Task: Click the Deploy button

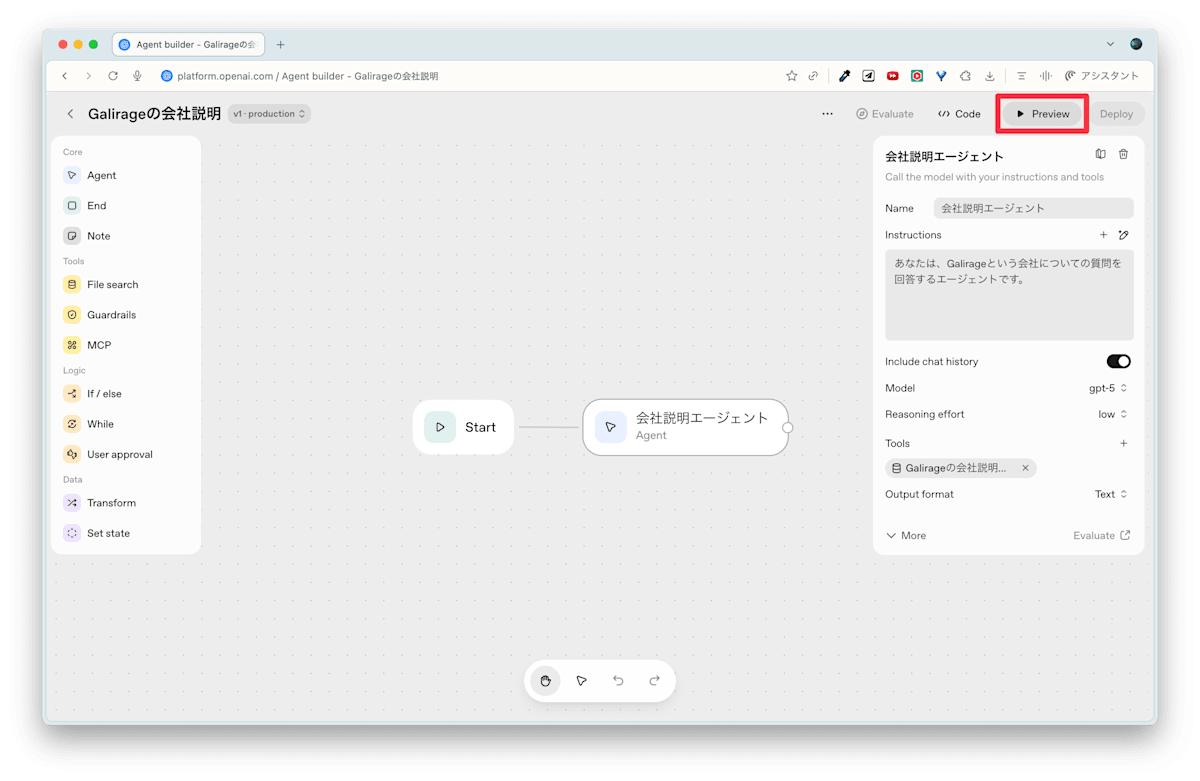Action: (x=1116, y=114)
